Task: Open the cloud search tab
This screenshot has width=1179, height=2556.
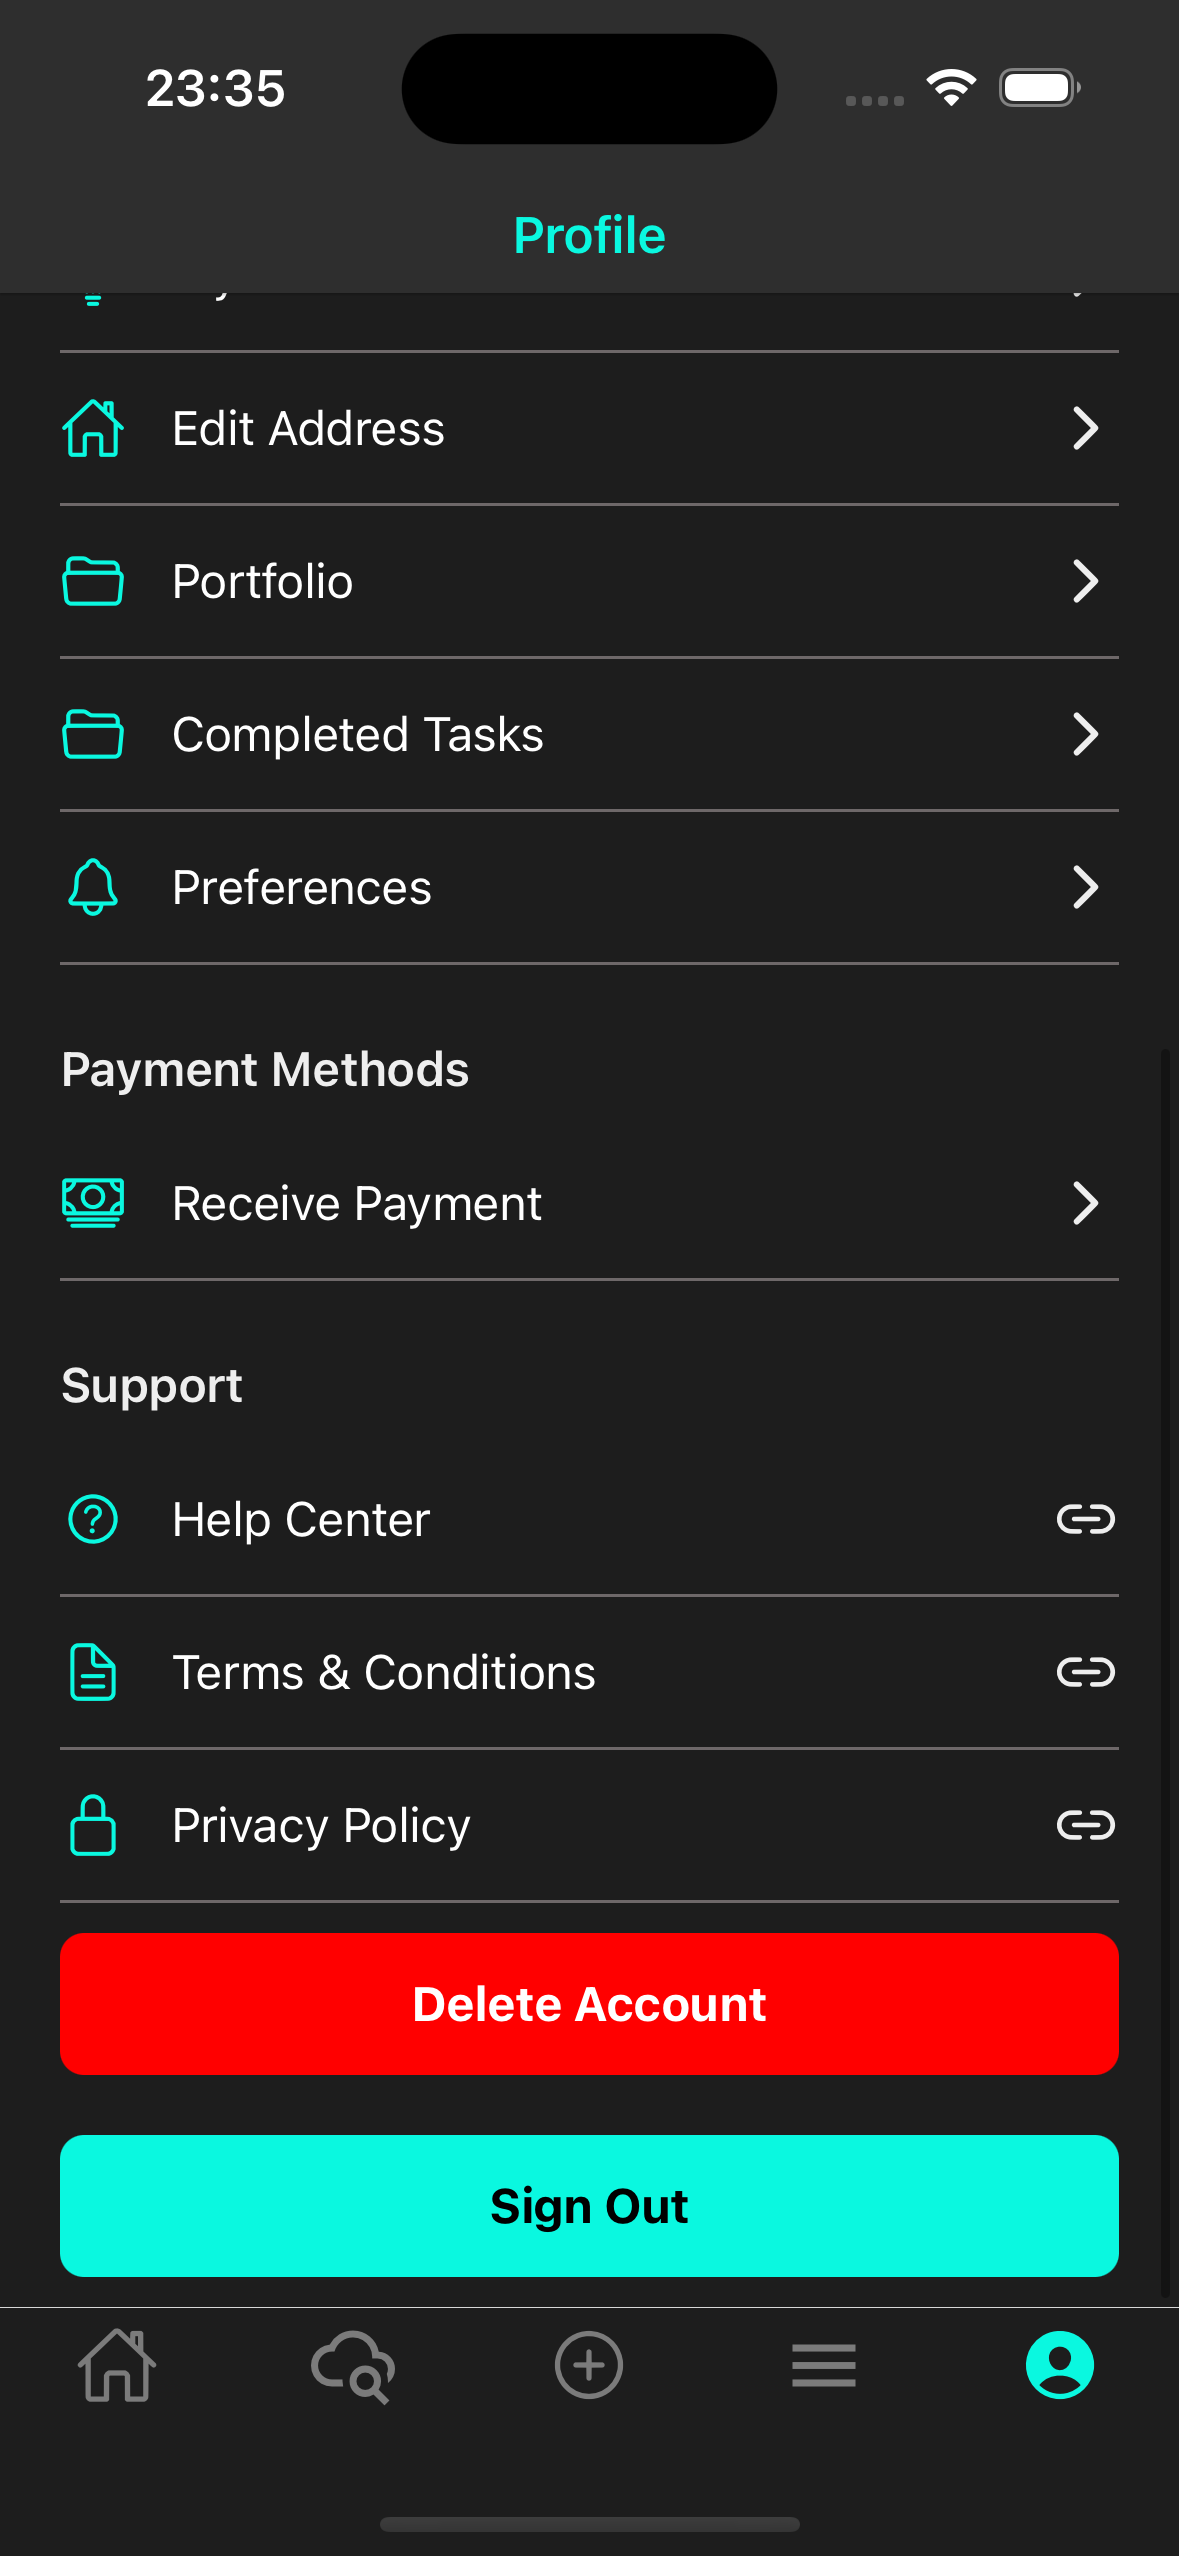Action: [x=353, y=2366]
